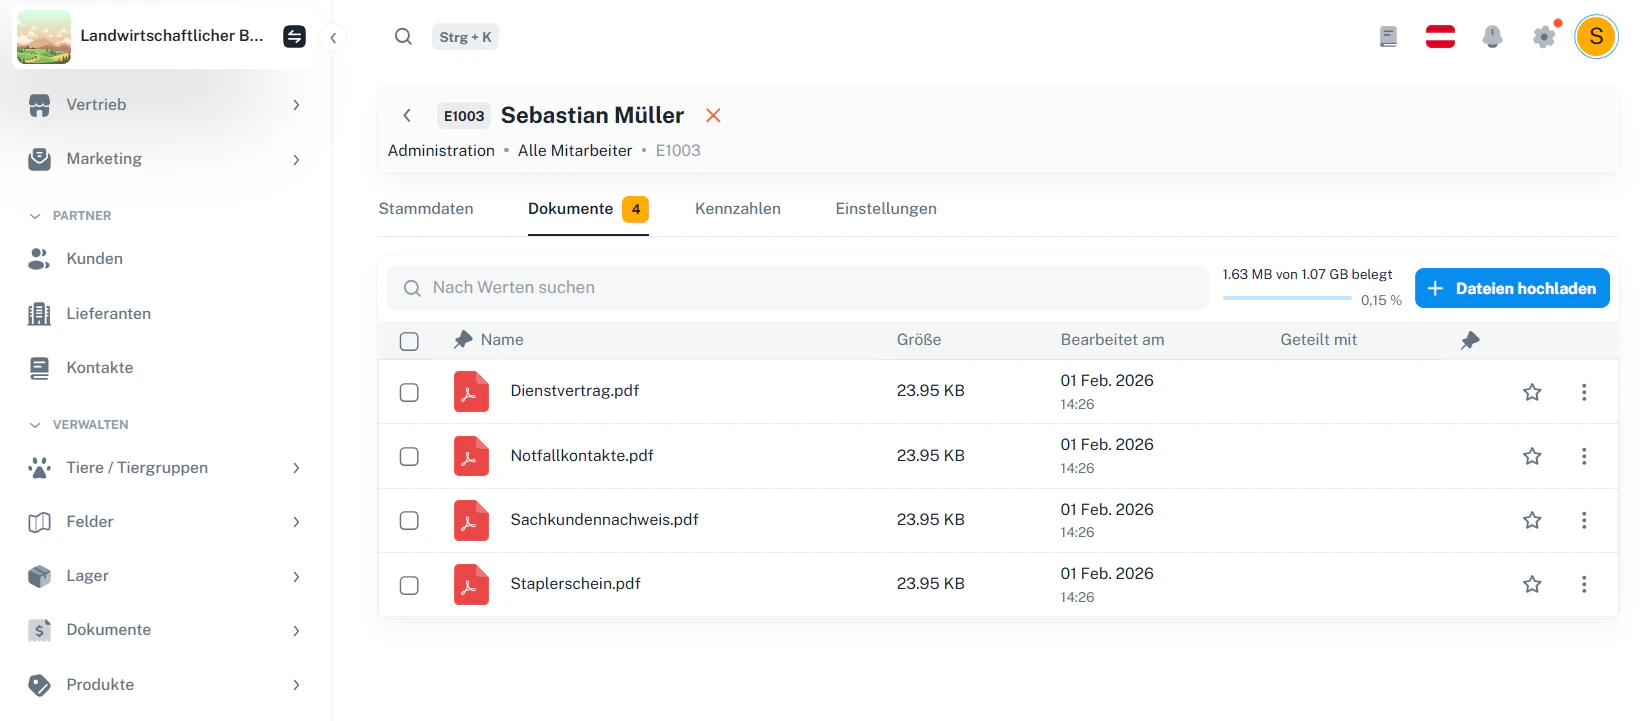Check the box for Staplerschein.pdf

click(x=409, y=585)
